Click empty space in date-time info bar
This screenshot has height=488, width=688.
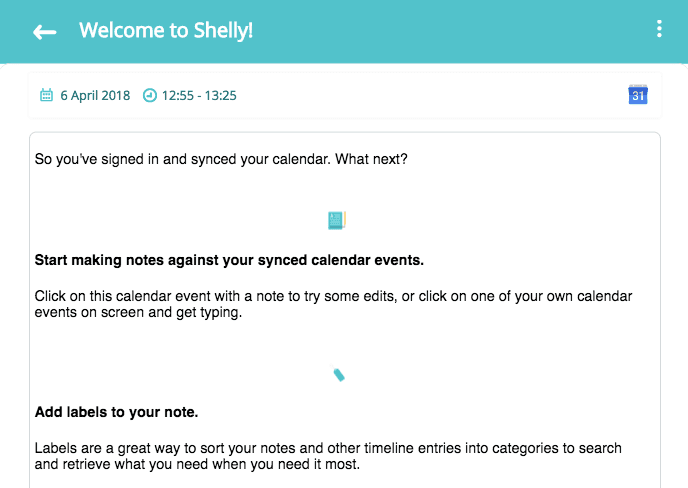tap(430, 95)
